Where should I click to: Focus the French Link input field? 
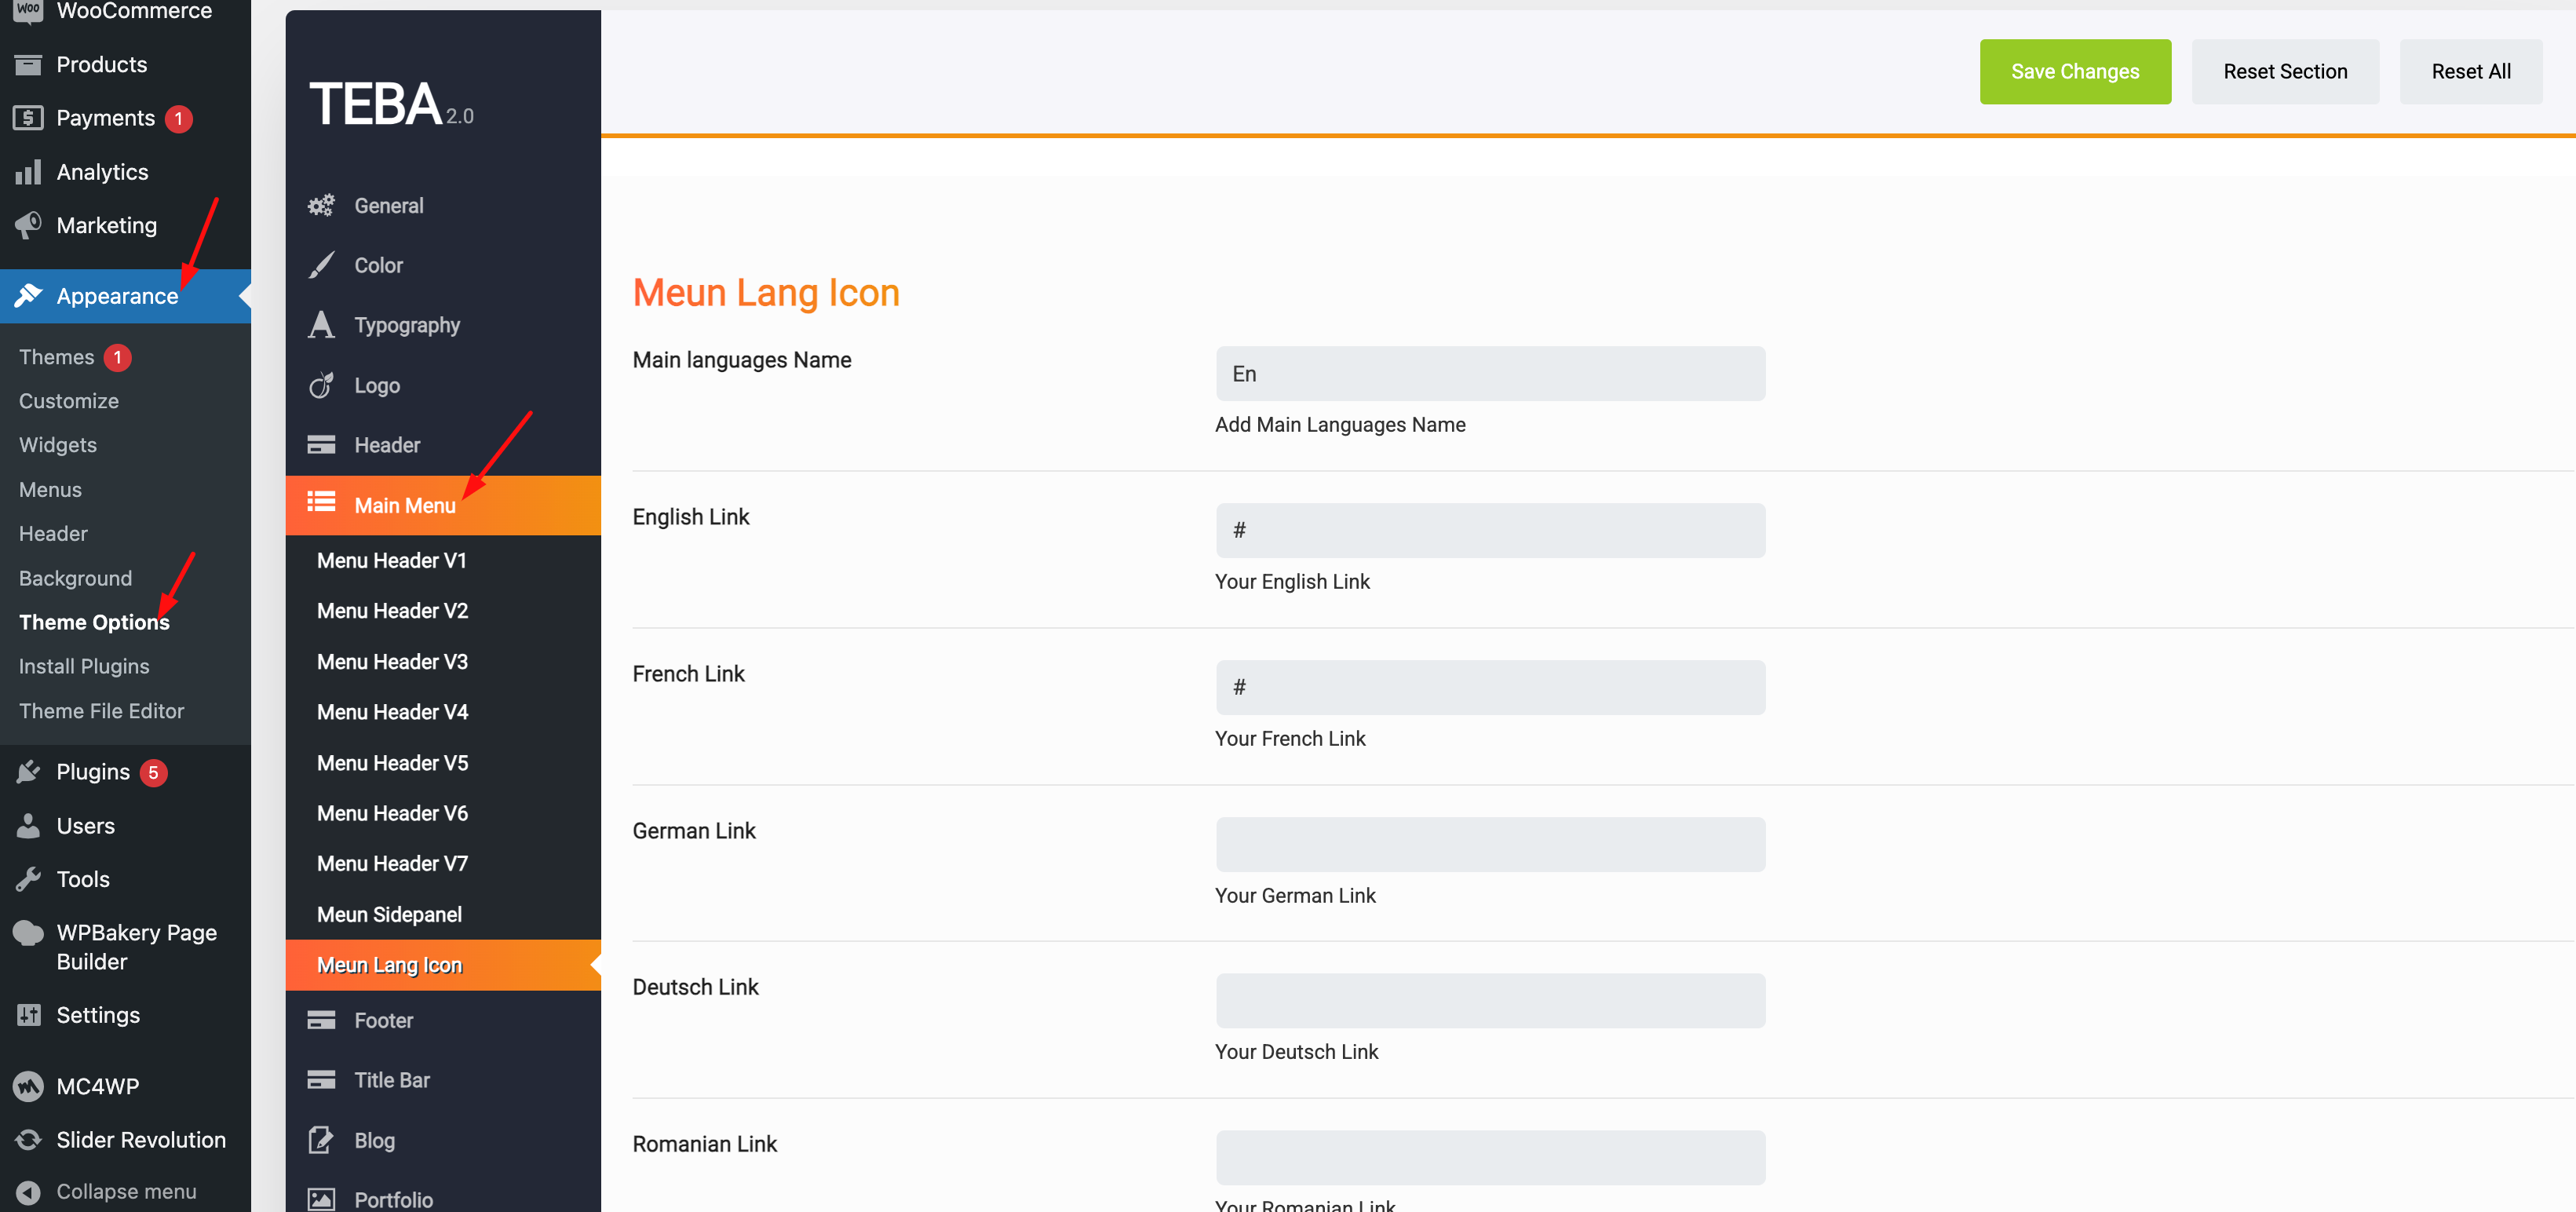1490,688
